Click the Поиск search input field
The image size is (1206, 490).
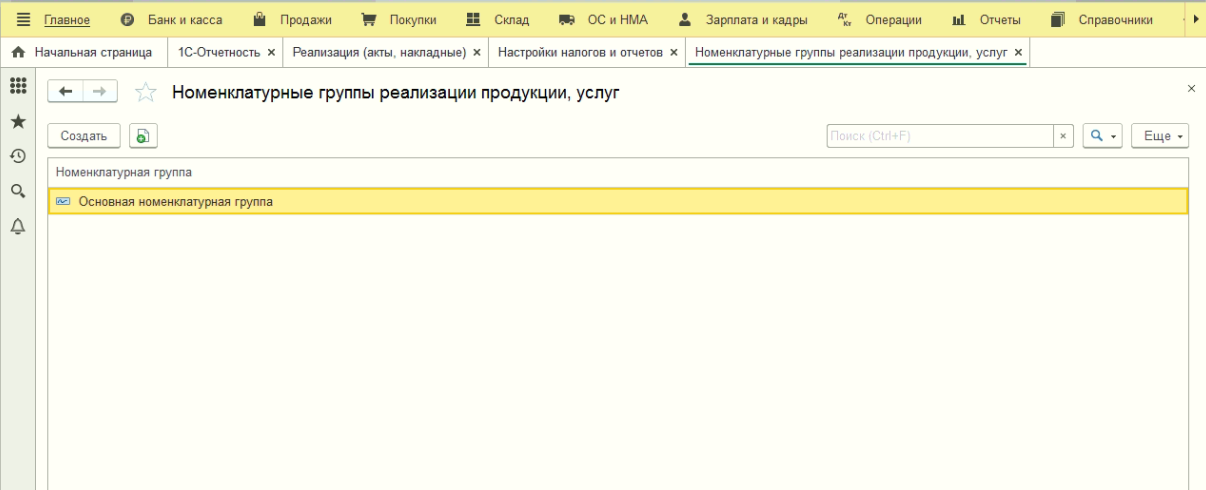[x=939, y=136]
